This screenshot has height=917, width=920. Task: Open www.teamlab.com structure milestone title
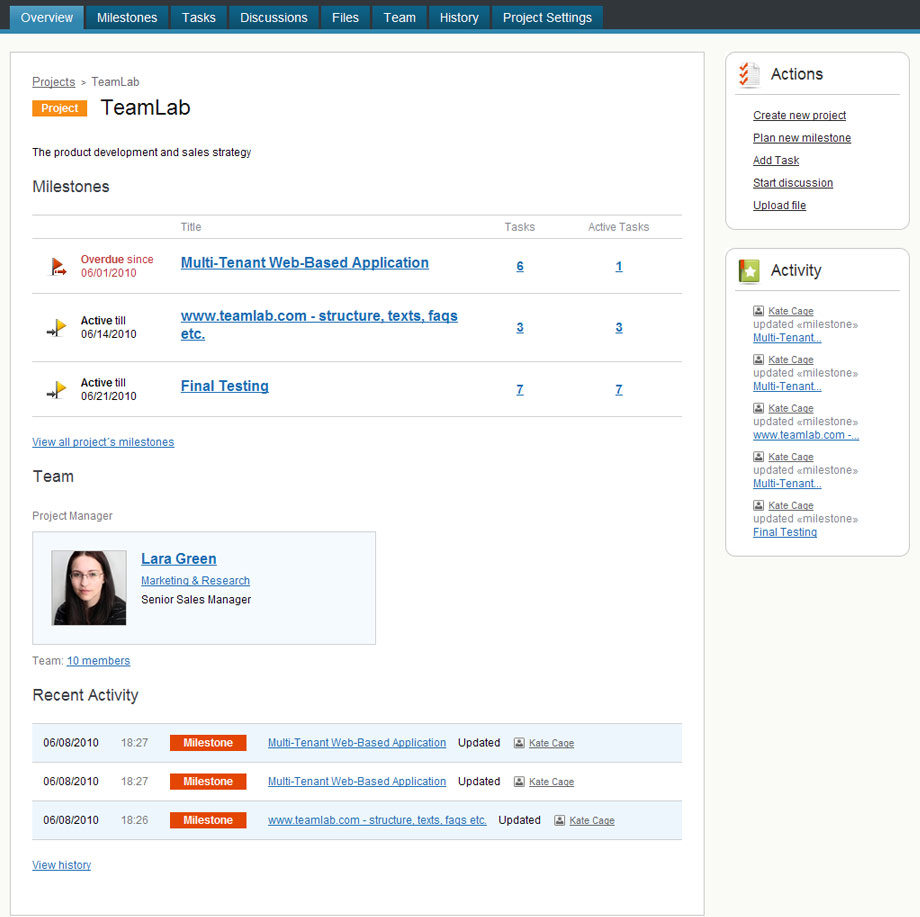point(319,325)
